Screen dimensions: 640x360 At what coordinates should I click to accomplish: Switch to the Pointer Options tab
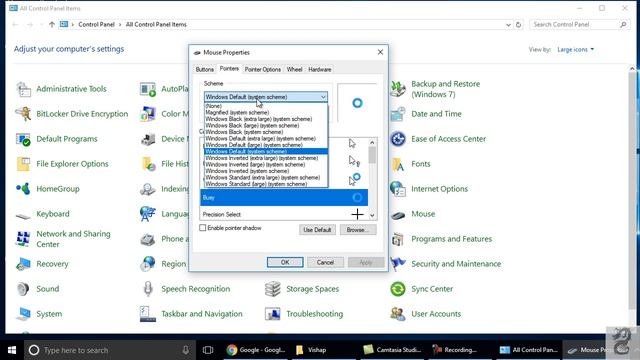(x=262, y=69)
